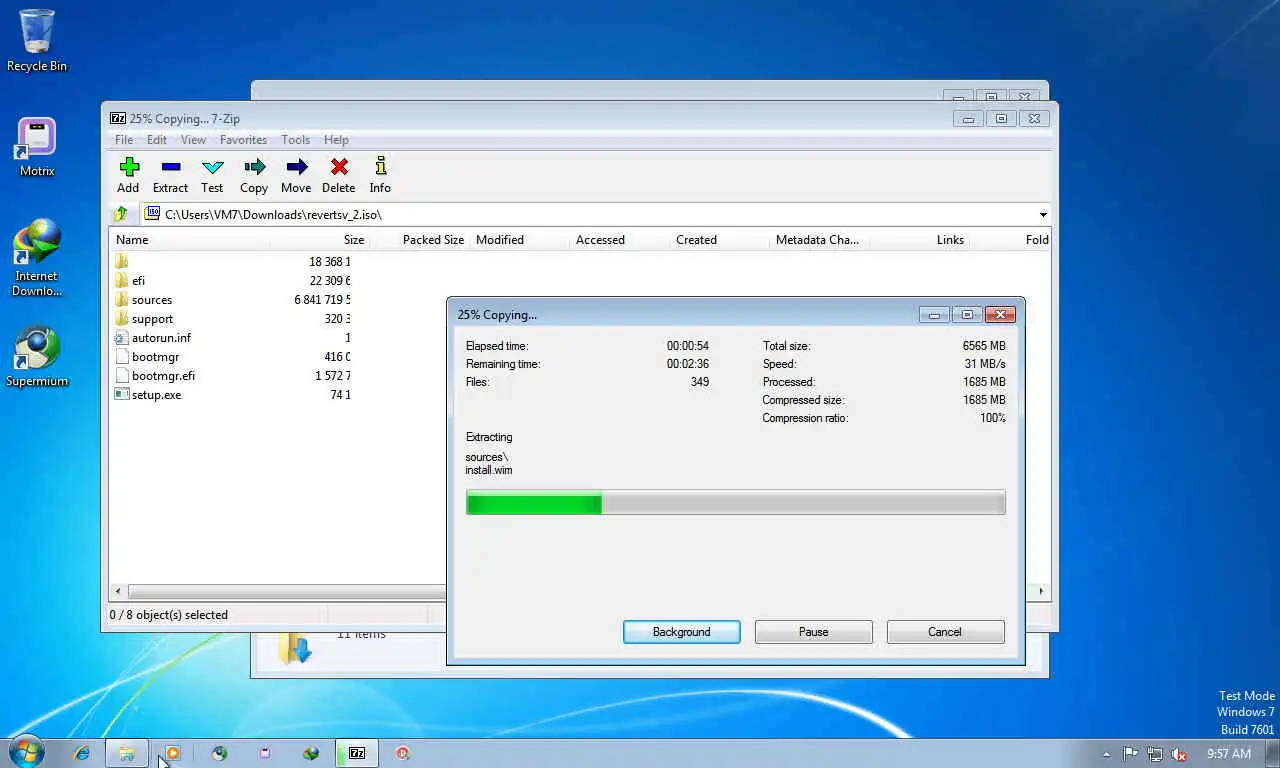Sort by the Accessed column header
Image resolution: width=1280 pixels, height=768 pixels.
[619, 240]
